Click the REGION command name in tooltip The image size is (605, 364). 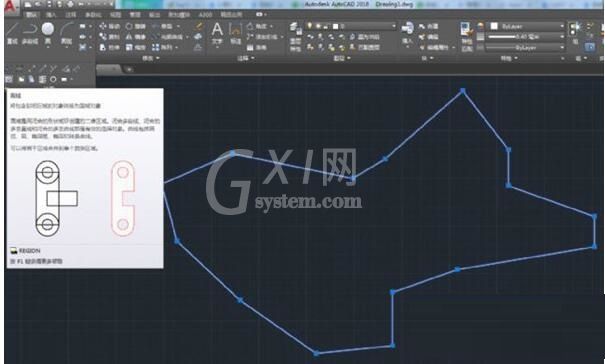[x=30, y=251]
